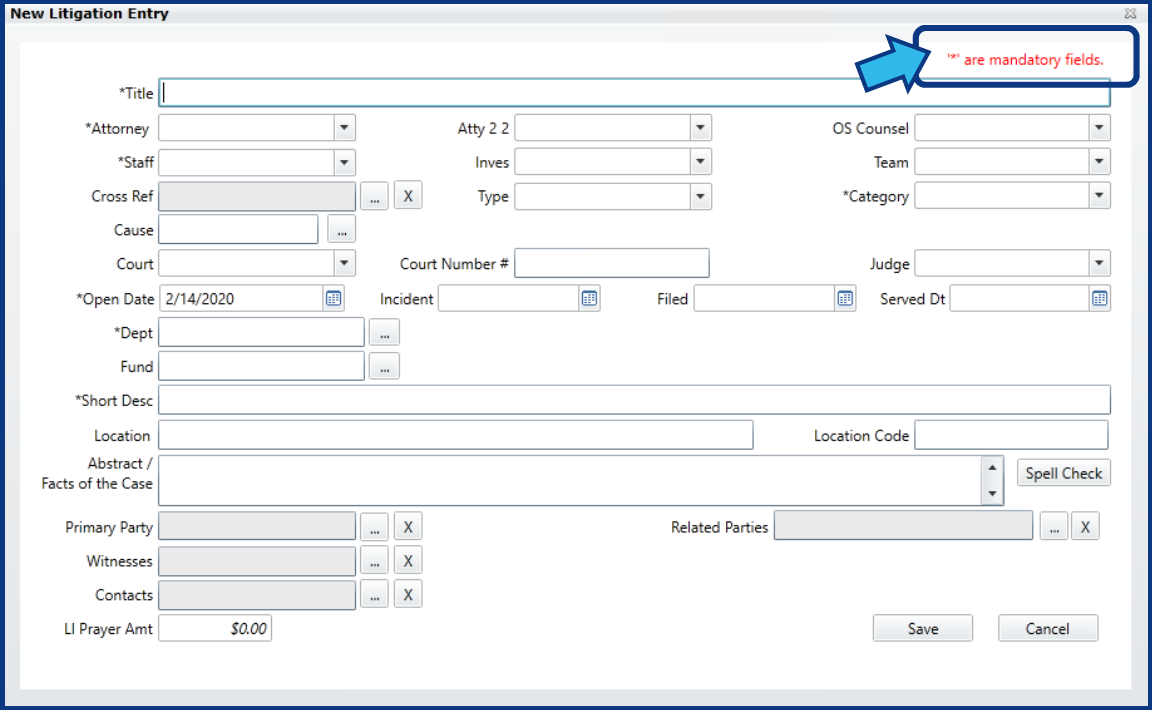
Task: Expand the Category dropdown
Action: click(1100, 195)
